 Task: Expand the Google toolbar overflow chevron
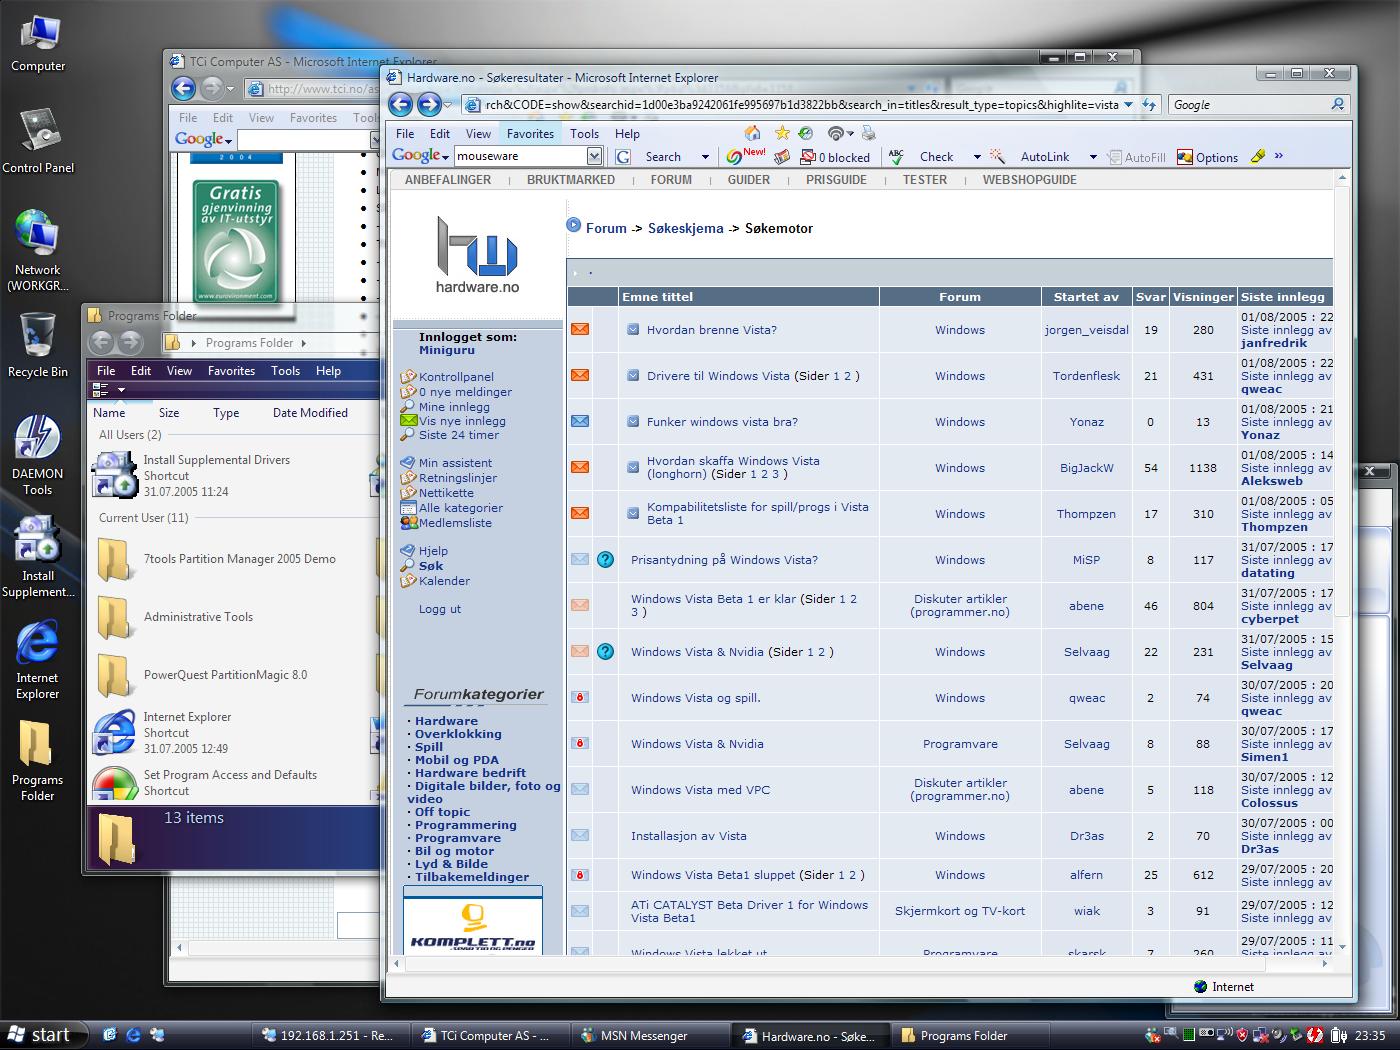(1279, 156)
